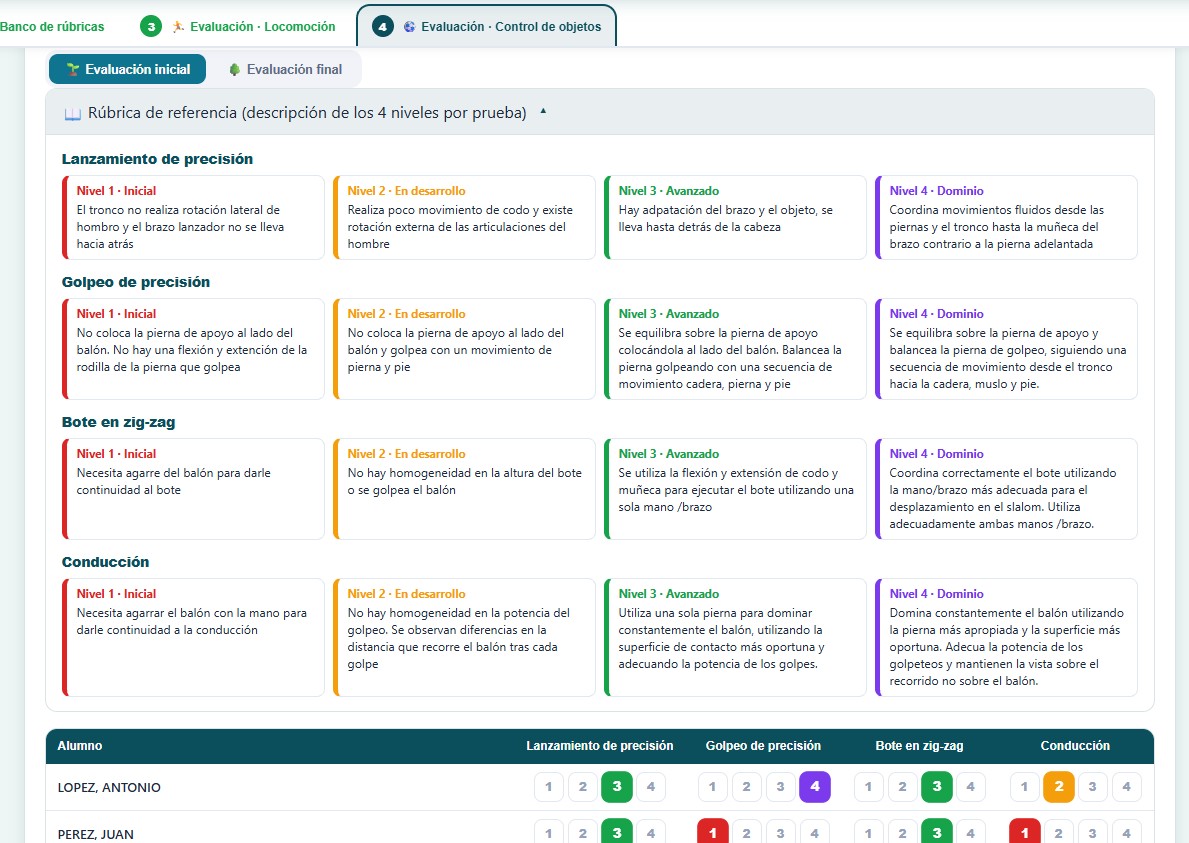Select green level 3 for PEREZ Bote
This screenshot has height=843, width=1189.
(x=936, y=833)
